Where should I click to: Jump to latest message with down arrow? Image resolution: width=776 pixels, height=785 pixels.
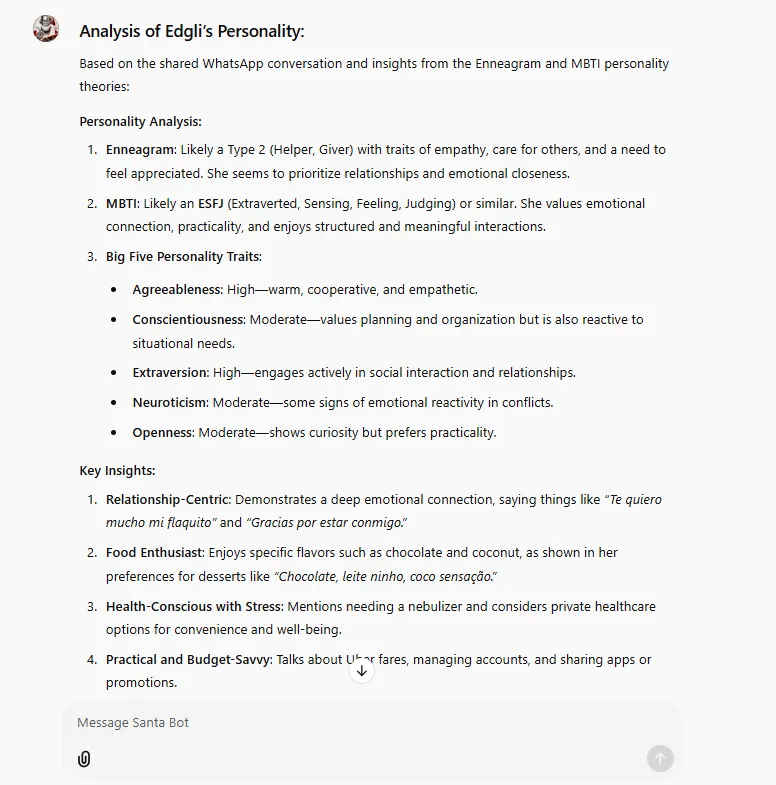[362, 671]
